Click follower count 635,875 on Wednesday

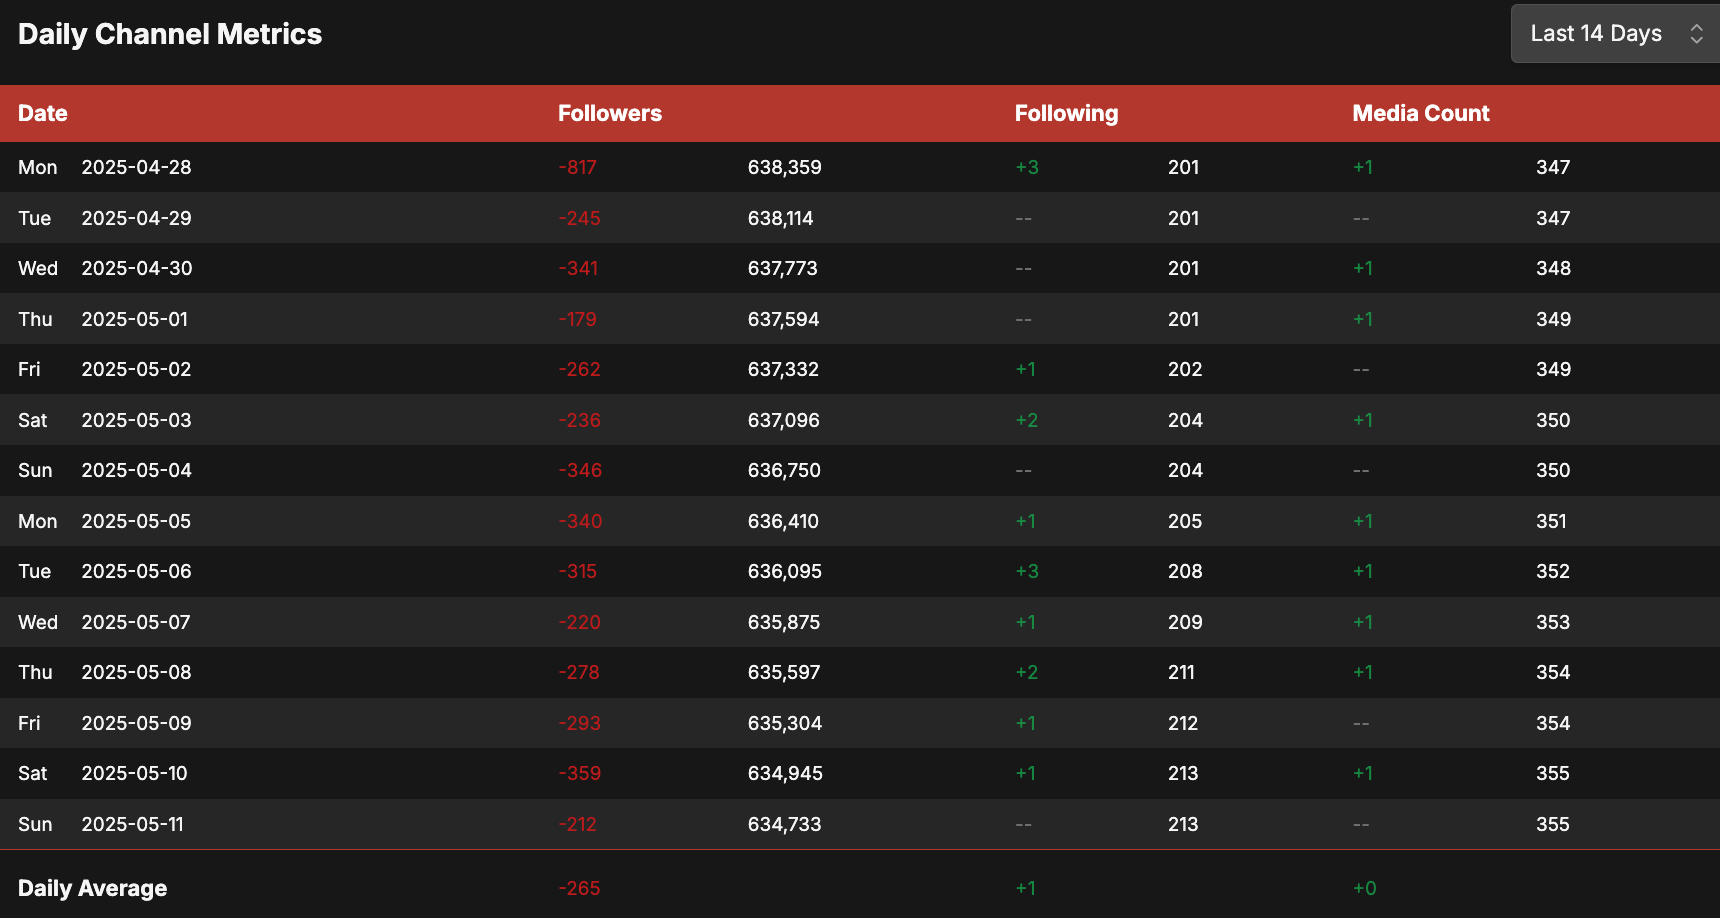pos(784,622)
